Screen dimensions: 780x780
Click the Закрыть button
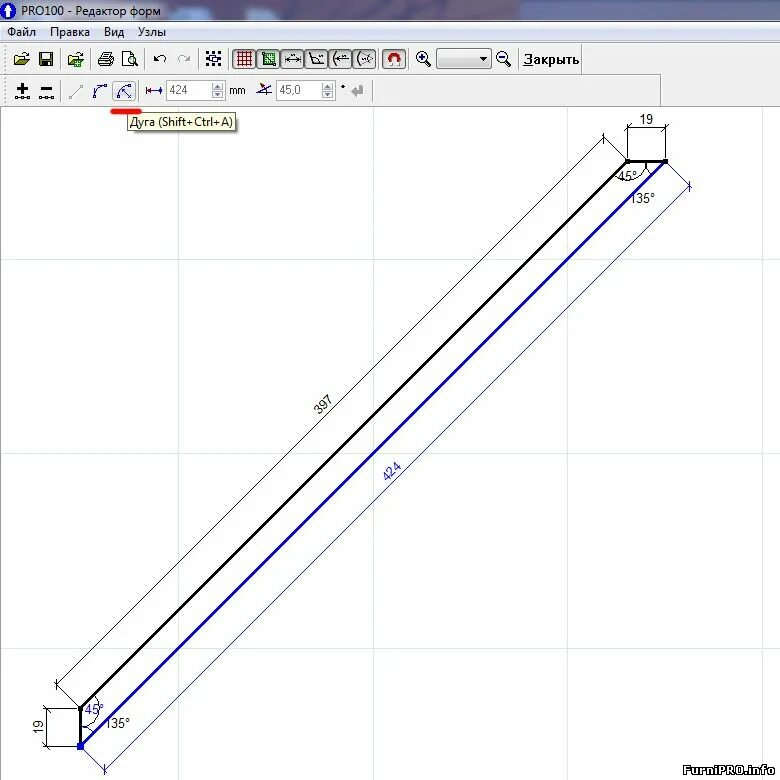551,60
